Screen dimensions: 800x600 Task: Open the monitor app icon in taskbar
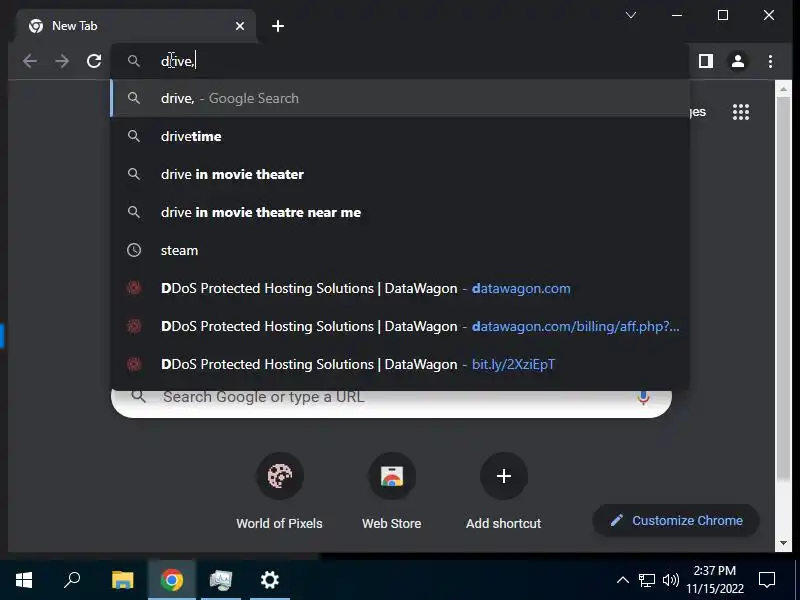221,580
